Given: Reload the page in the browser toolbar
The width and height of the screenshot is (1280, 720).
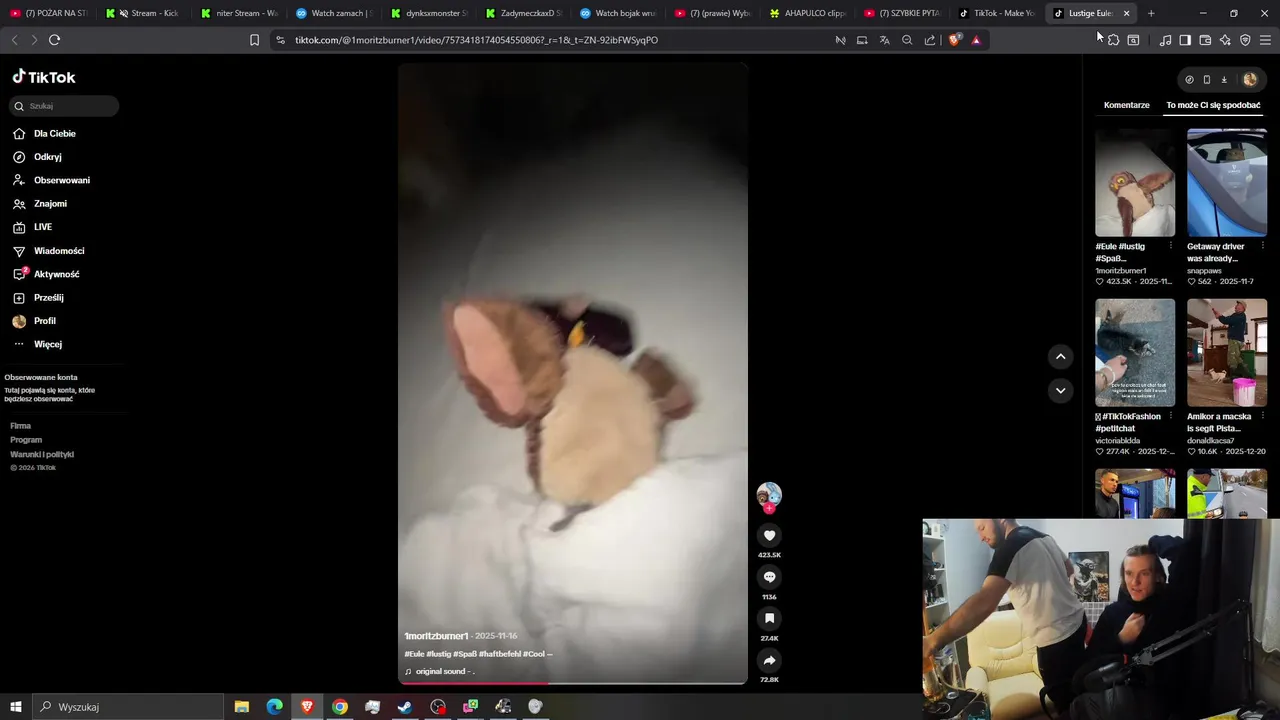Looking at the screenshot, I should [54, 40].
